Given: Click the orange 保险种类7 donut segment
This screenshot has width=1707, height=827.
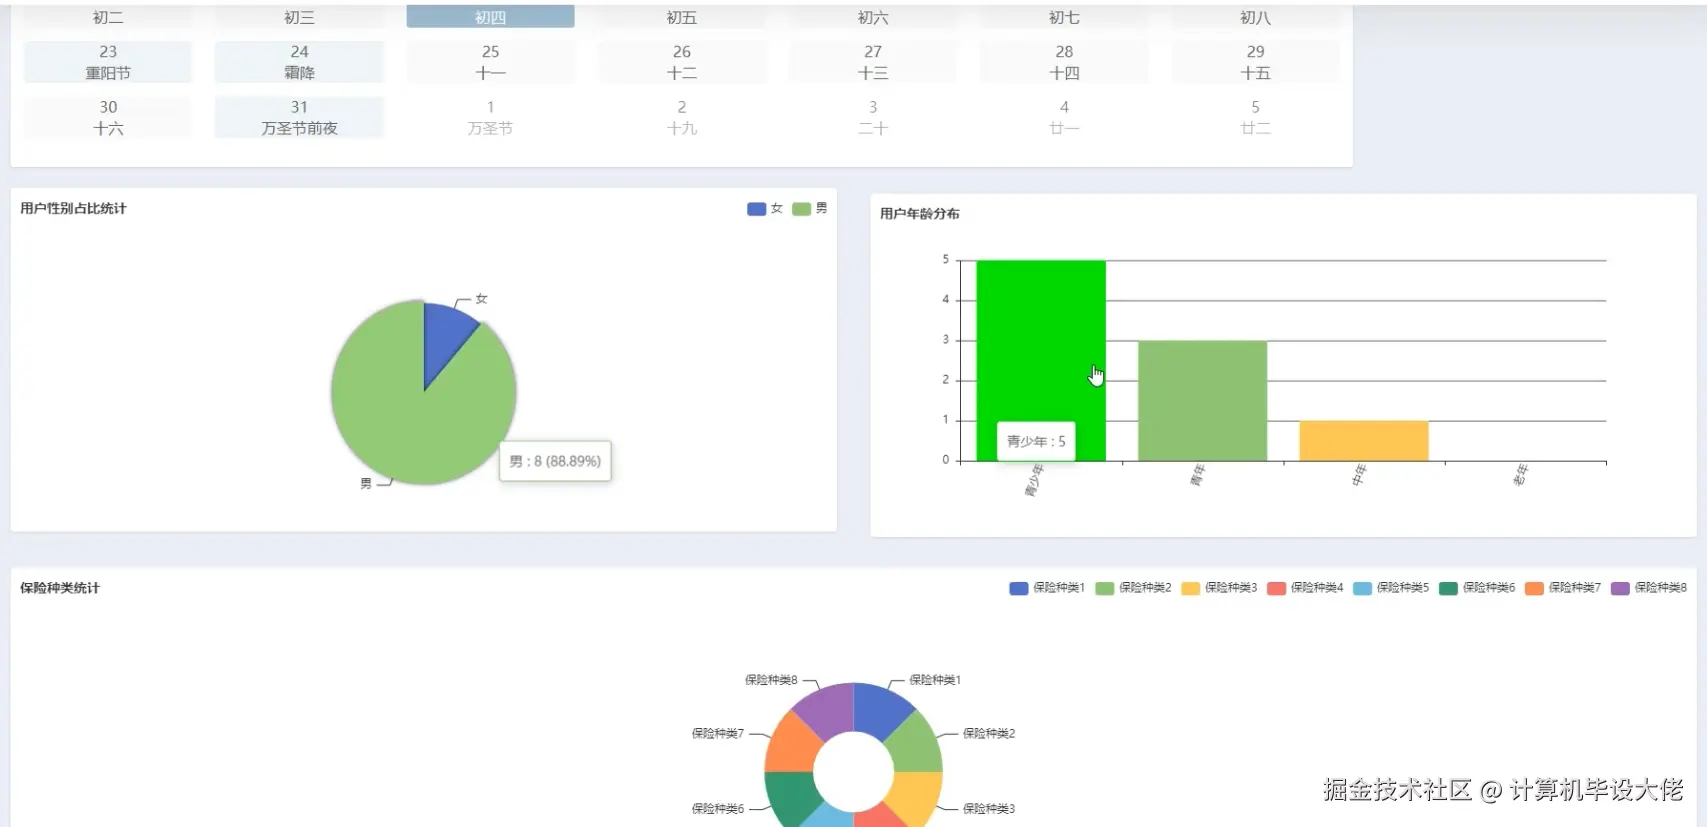Looking at the screenshot, I should 793,744.
